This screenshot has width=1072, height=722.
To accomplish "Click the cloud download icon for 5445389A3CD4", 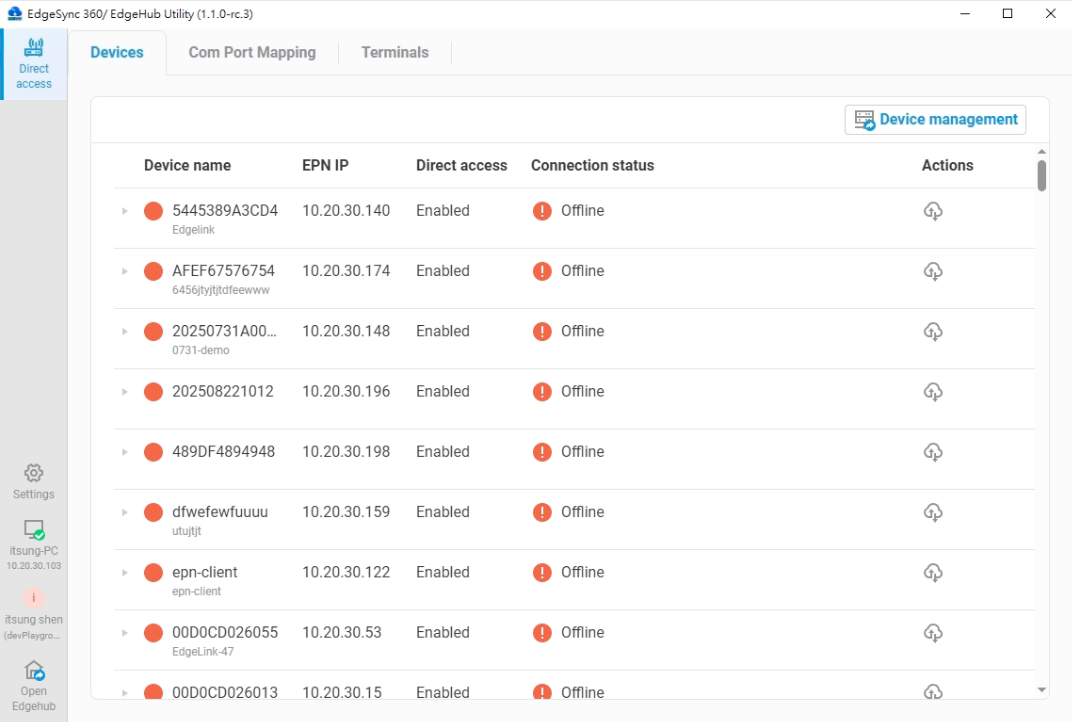I will [933, 211].
